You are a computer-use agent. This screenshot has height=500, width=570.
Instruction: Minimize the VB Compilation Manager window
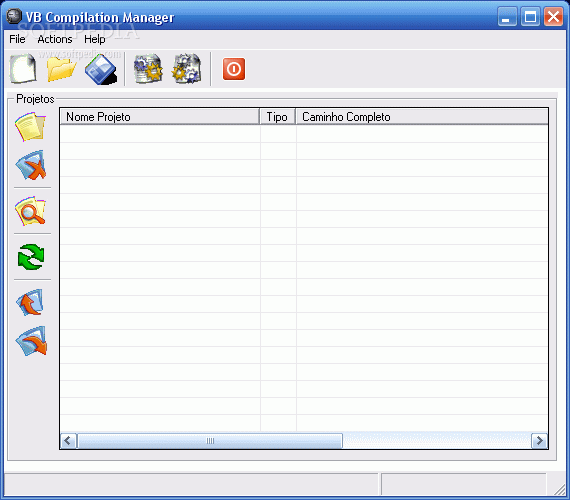507,17
